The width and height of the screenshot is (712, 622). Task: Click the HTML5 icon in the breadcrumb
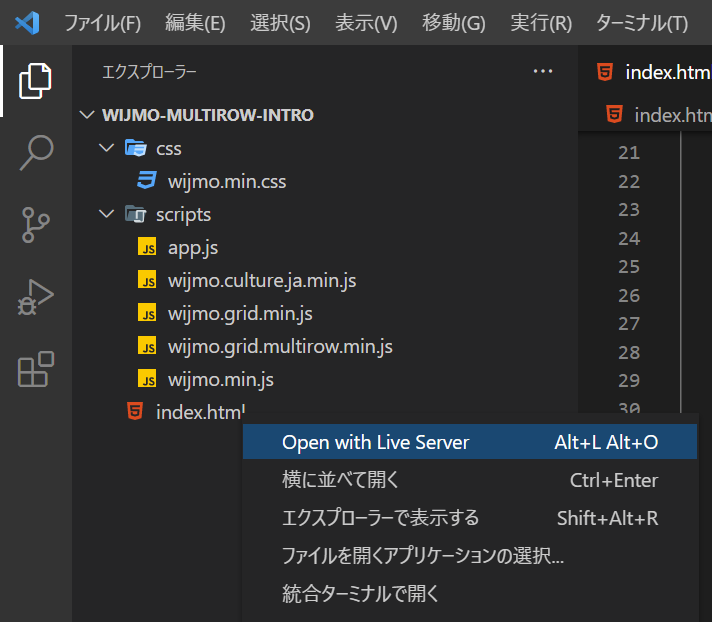pos(614,114)
